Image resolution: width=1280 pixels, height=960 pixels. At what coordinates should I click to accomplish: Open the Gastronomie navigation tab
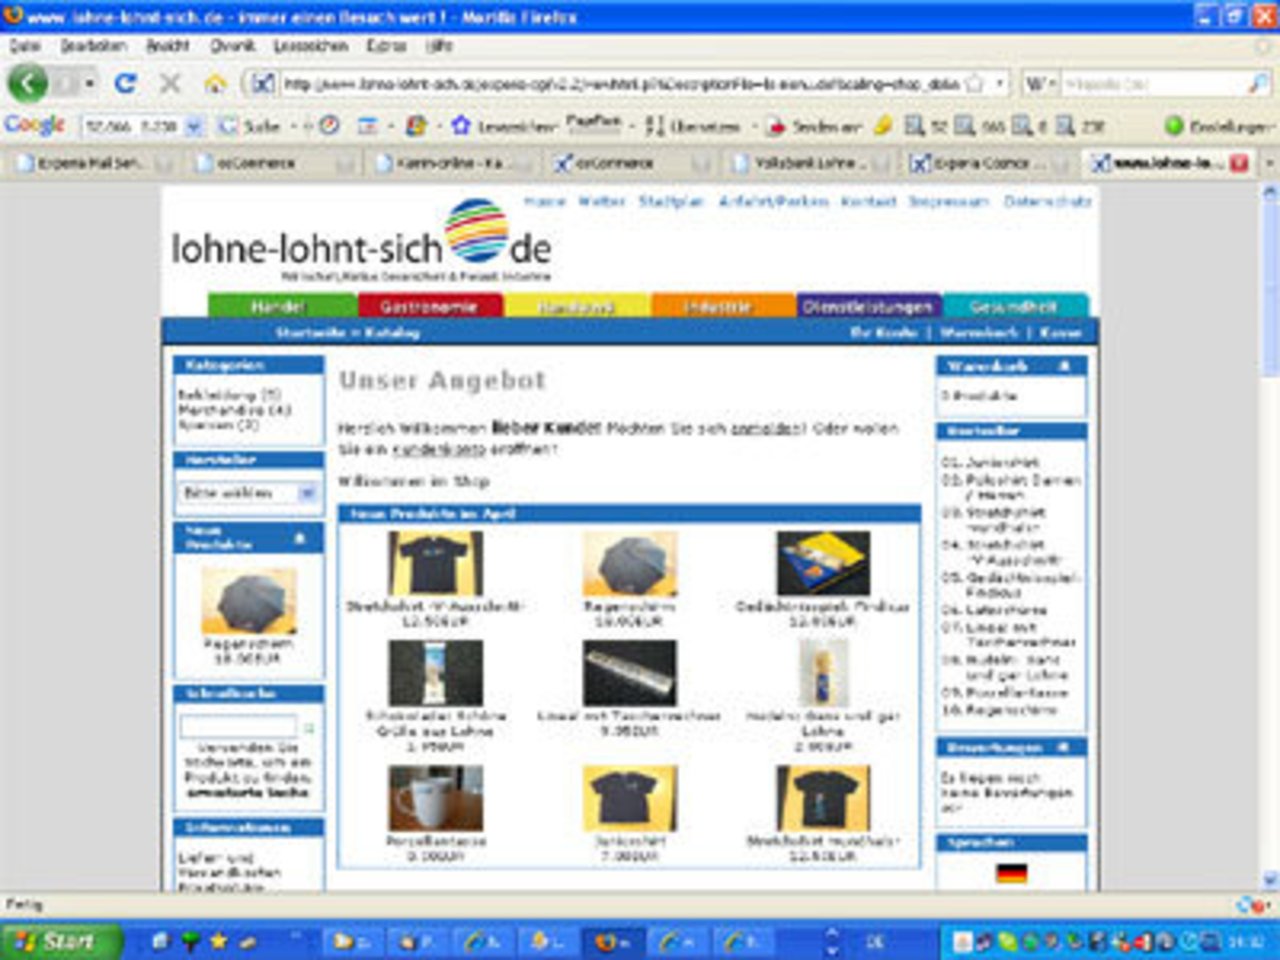(429, 306)
